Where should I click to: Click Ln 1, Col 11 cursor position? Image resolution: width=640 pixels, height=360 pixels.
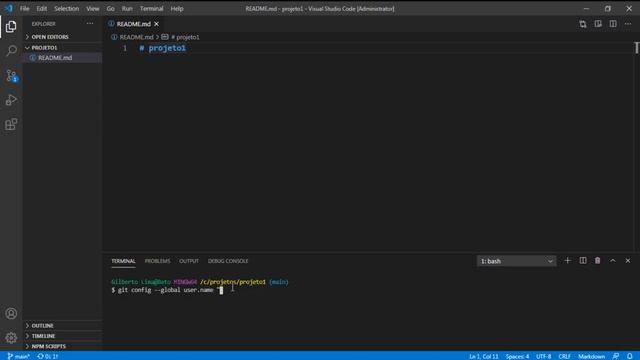(x=484, y=356)
